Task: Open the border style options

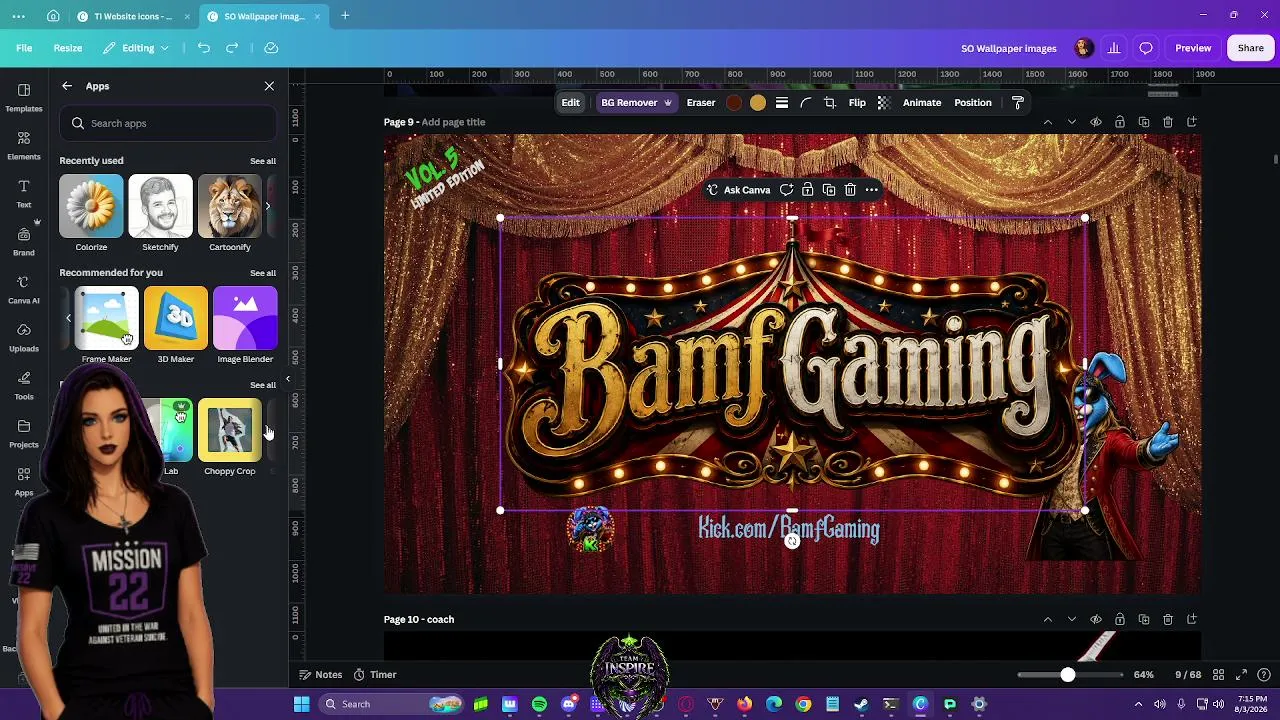Action: click(782, 103)
